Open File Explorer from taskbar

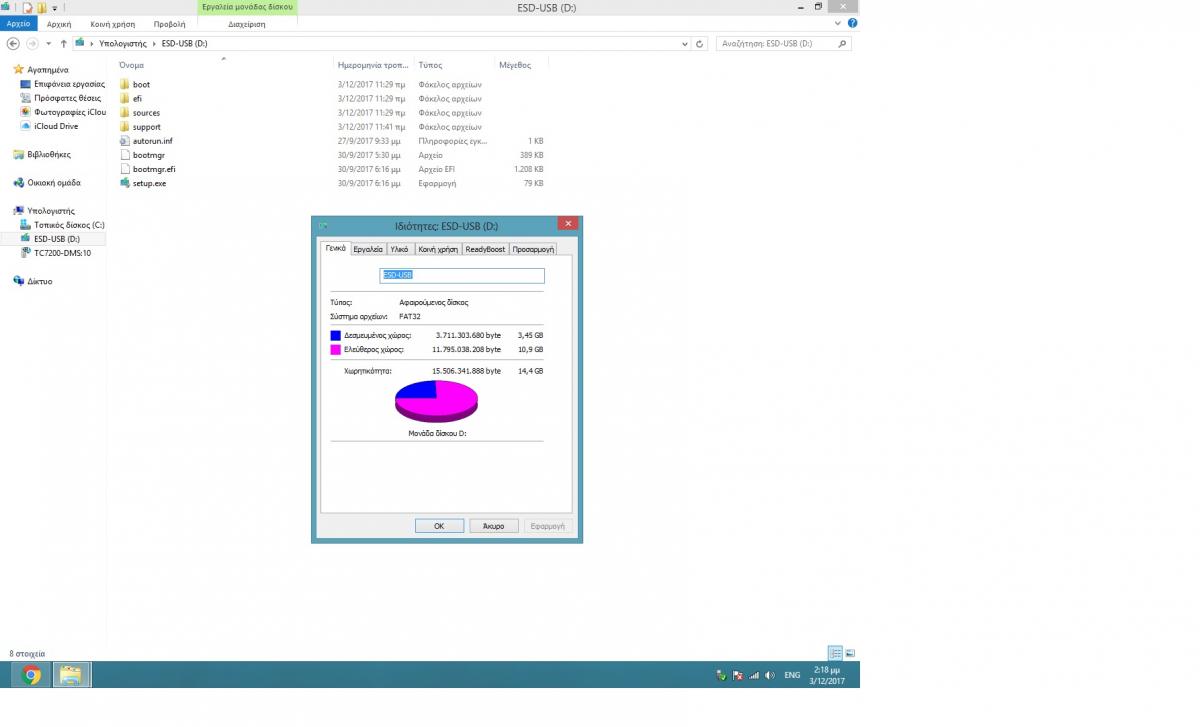70,675
